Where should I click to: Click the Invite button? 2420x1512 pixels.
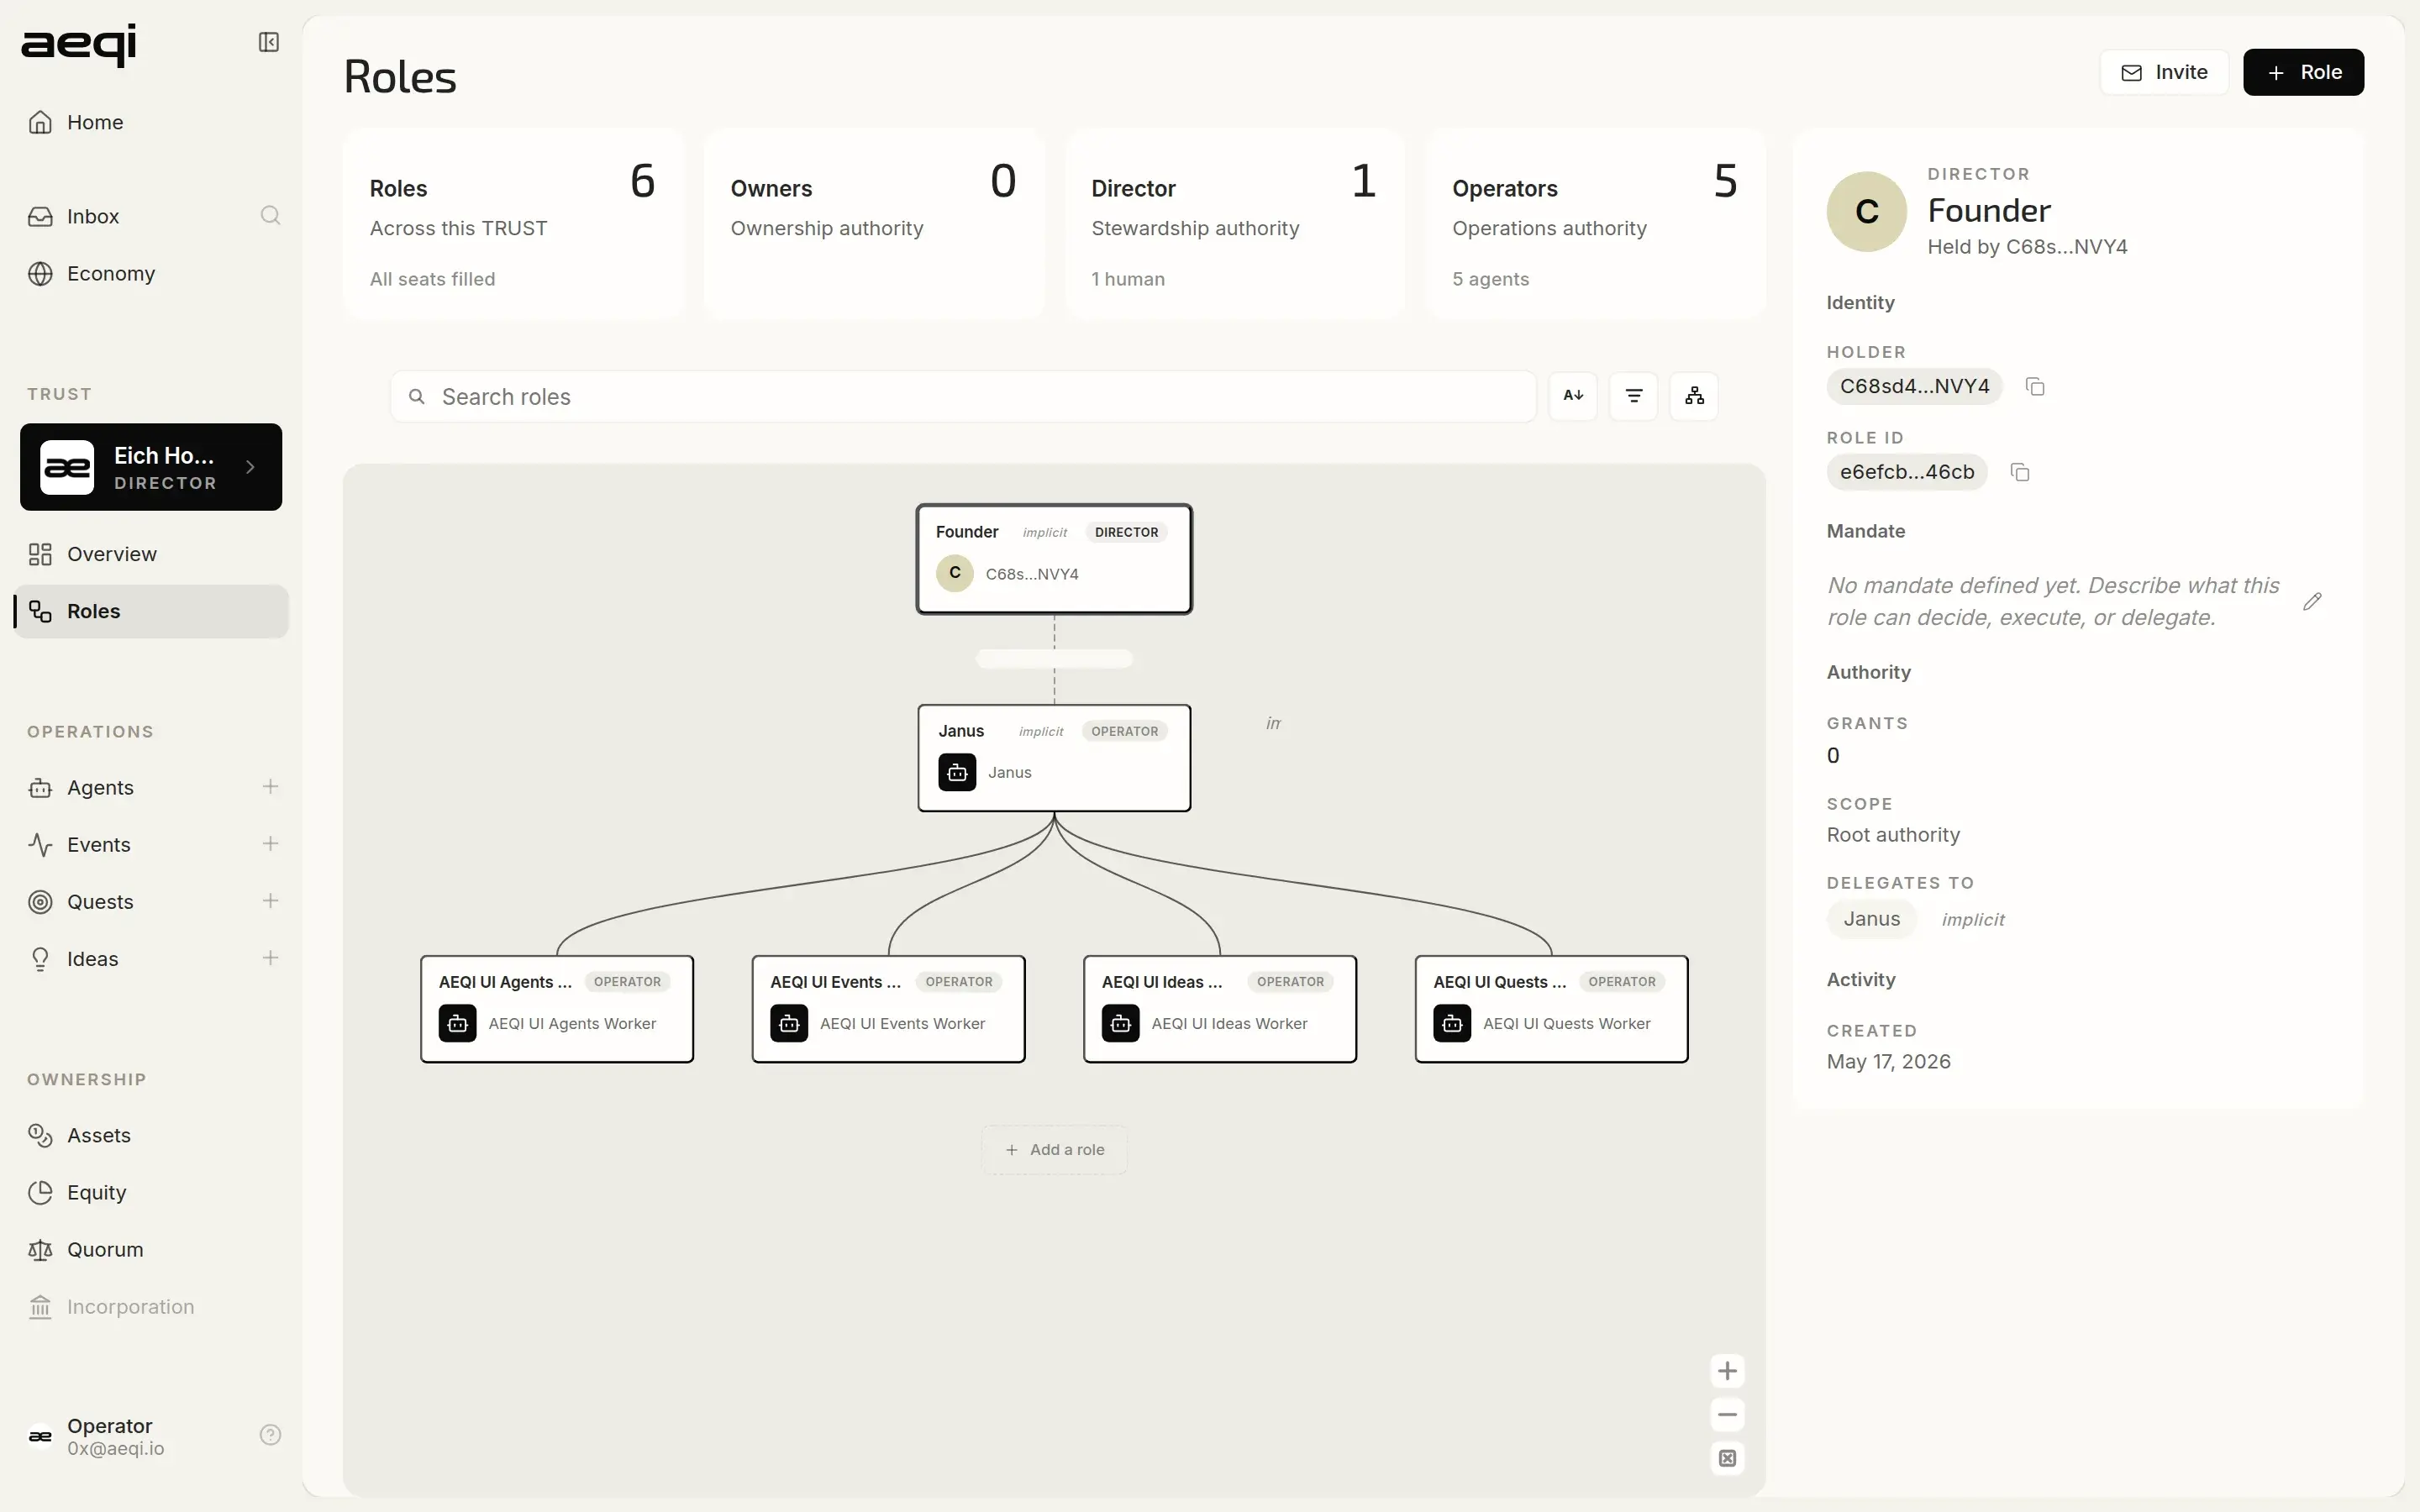click(x=2164, y=72)
